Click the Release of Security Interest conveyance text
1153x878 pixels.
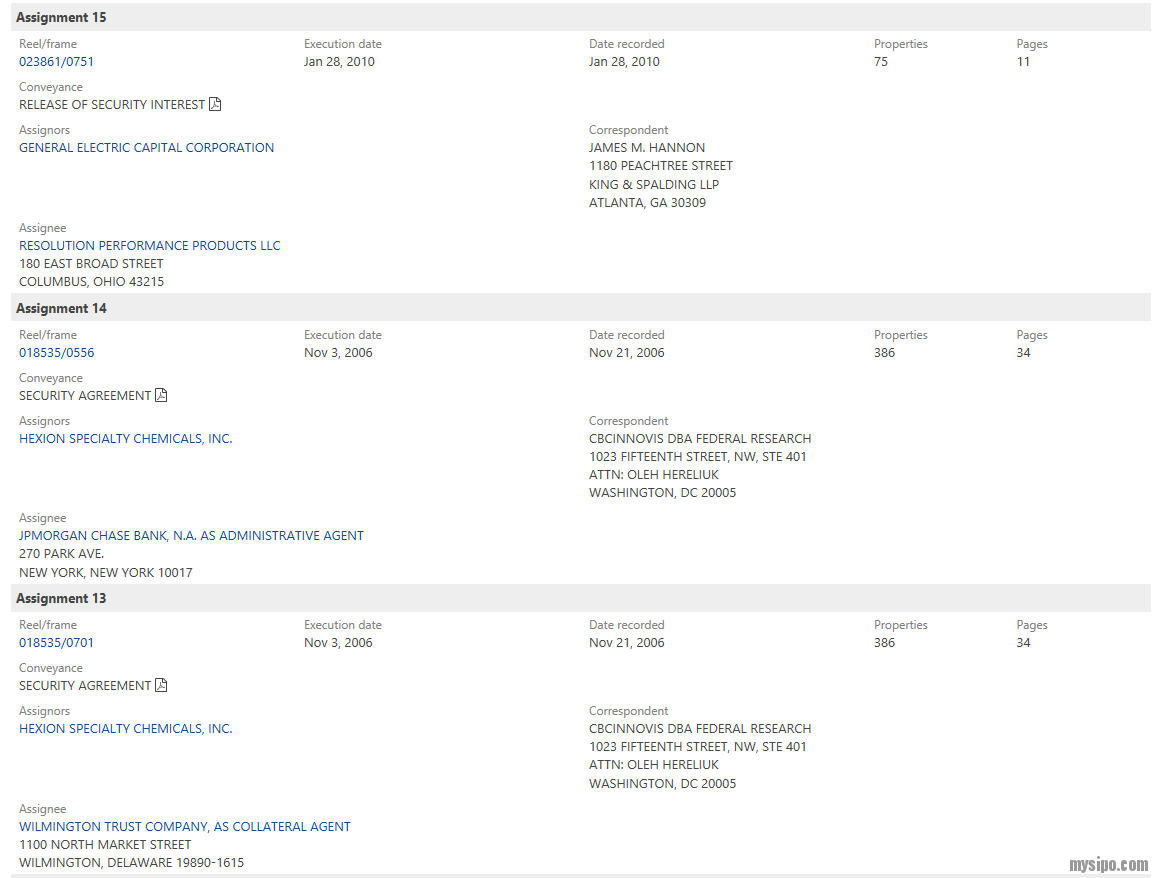[x=112, y=105]
